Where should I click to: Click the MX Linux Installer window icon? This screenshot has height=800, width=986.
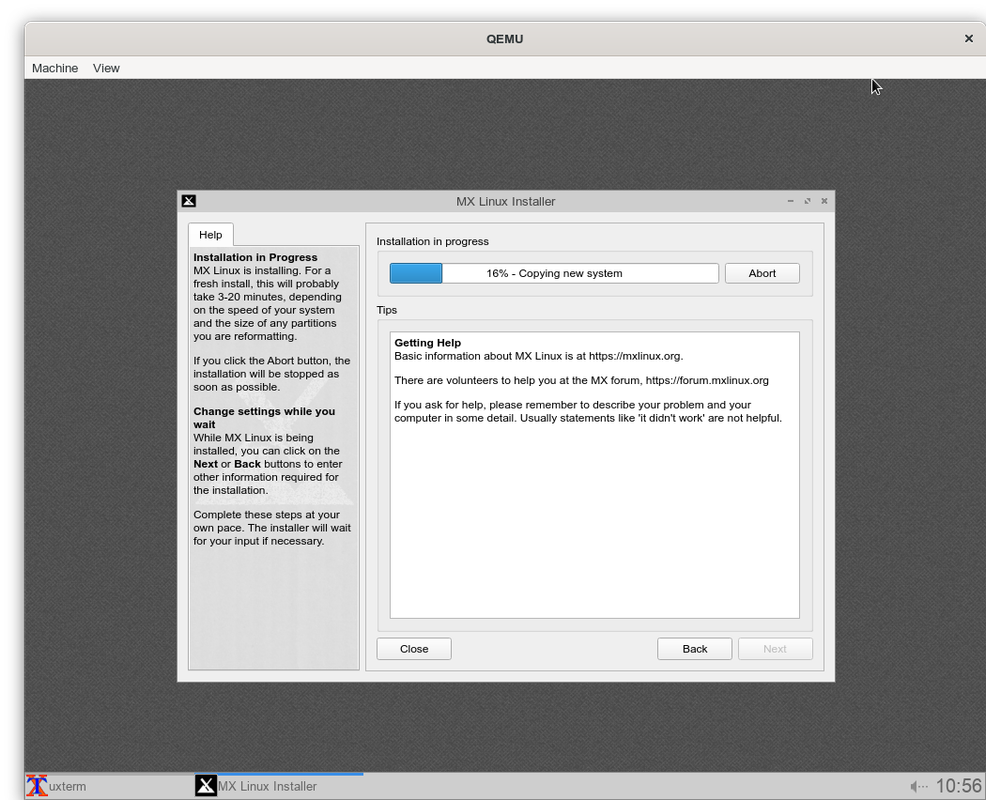pos(189,201)
